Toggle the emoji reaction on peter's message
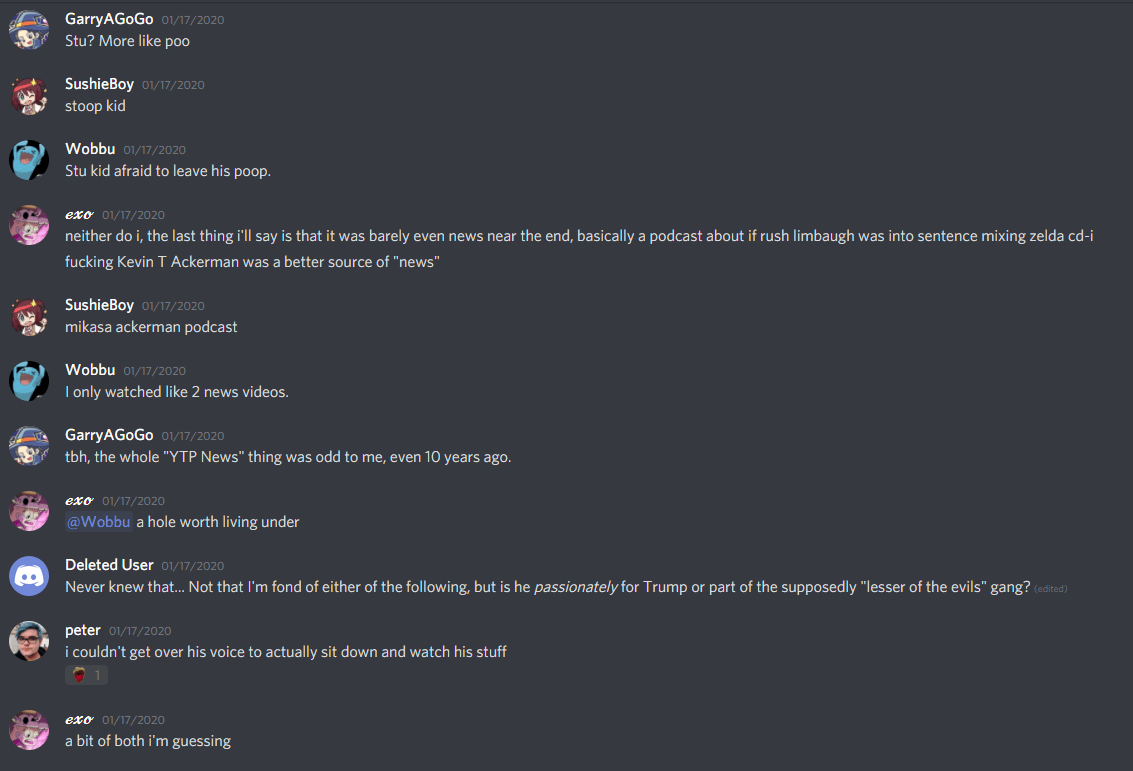 point(86,675)
